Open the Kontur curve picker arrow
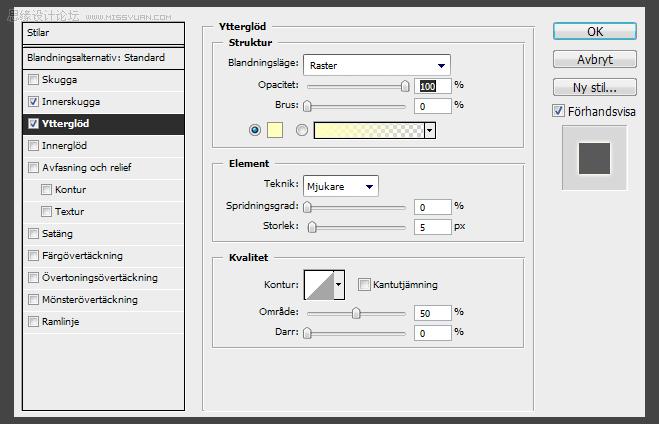The width and height of the screenshot is (659, 424). [x=339, y=284]
